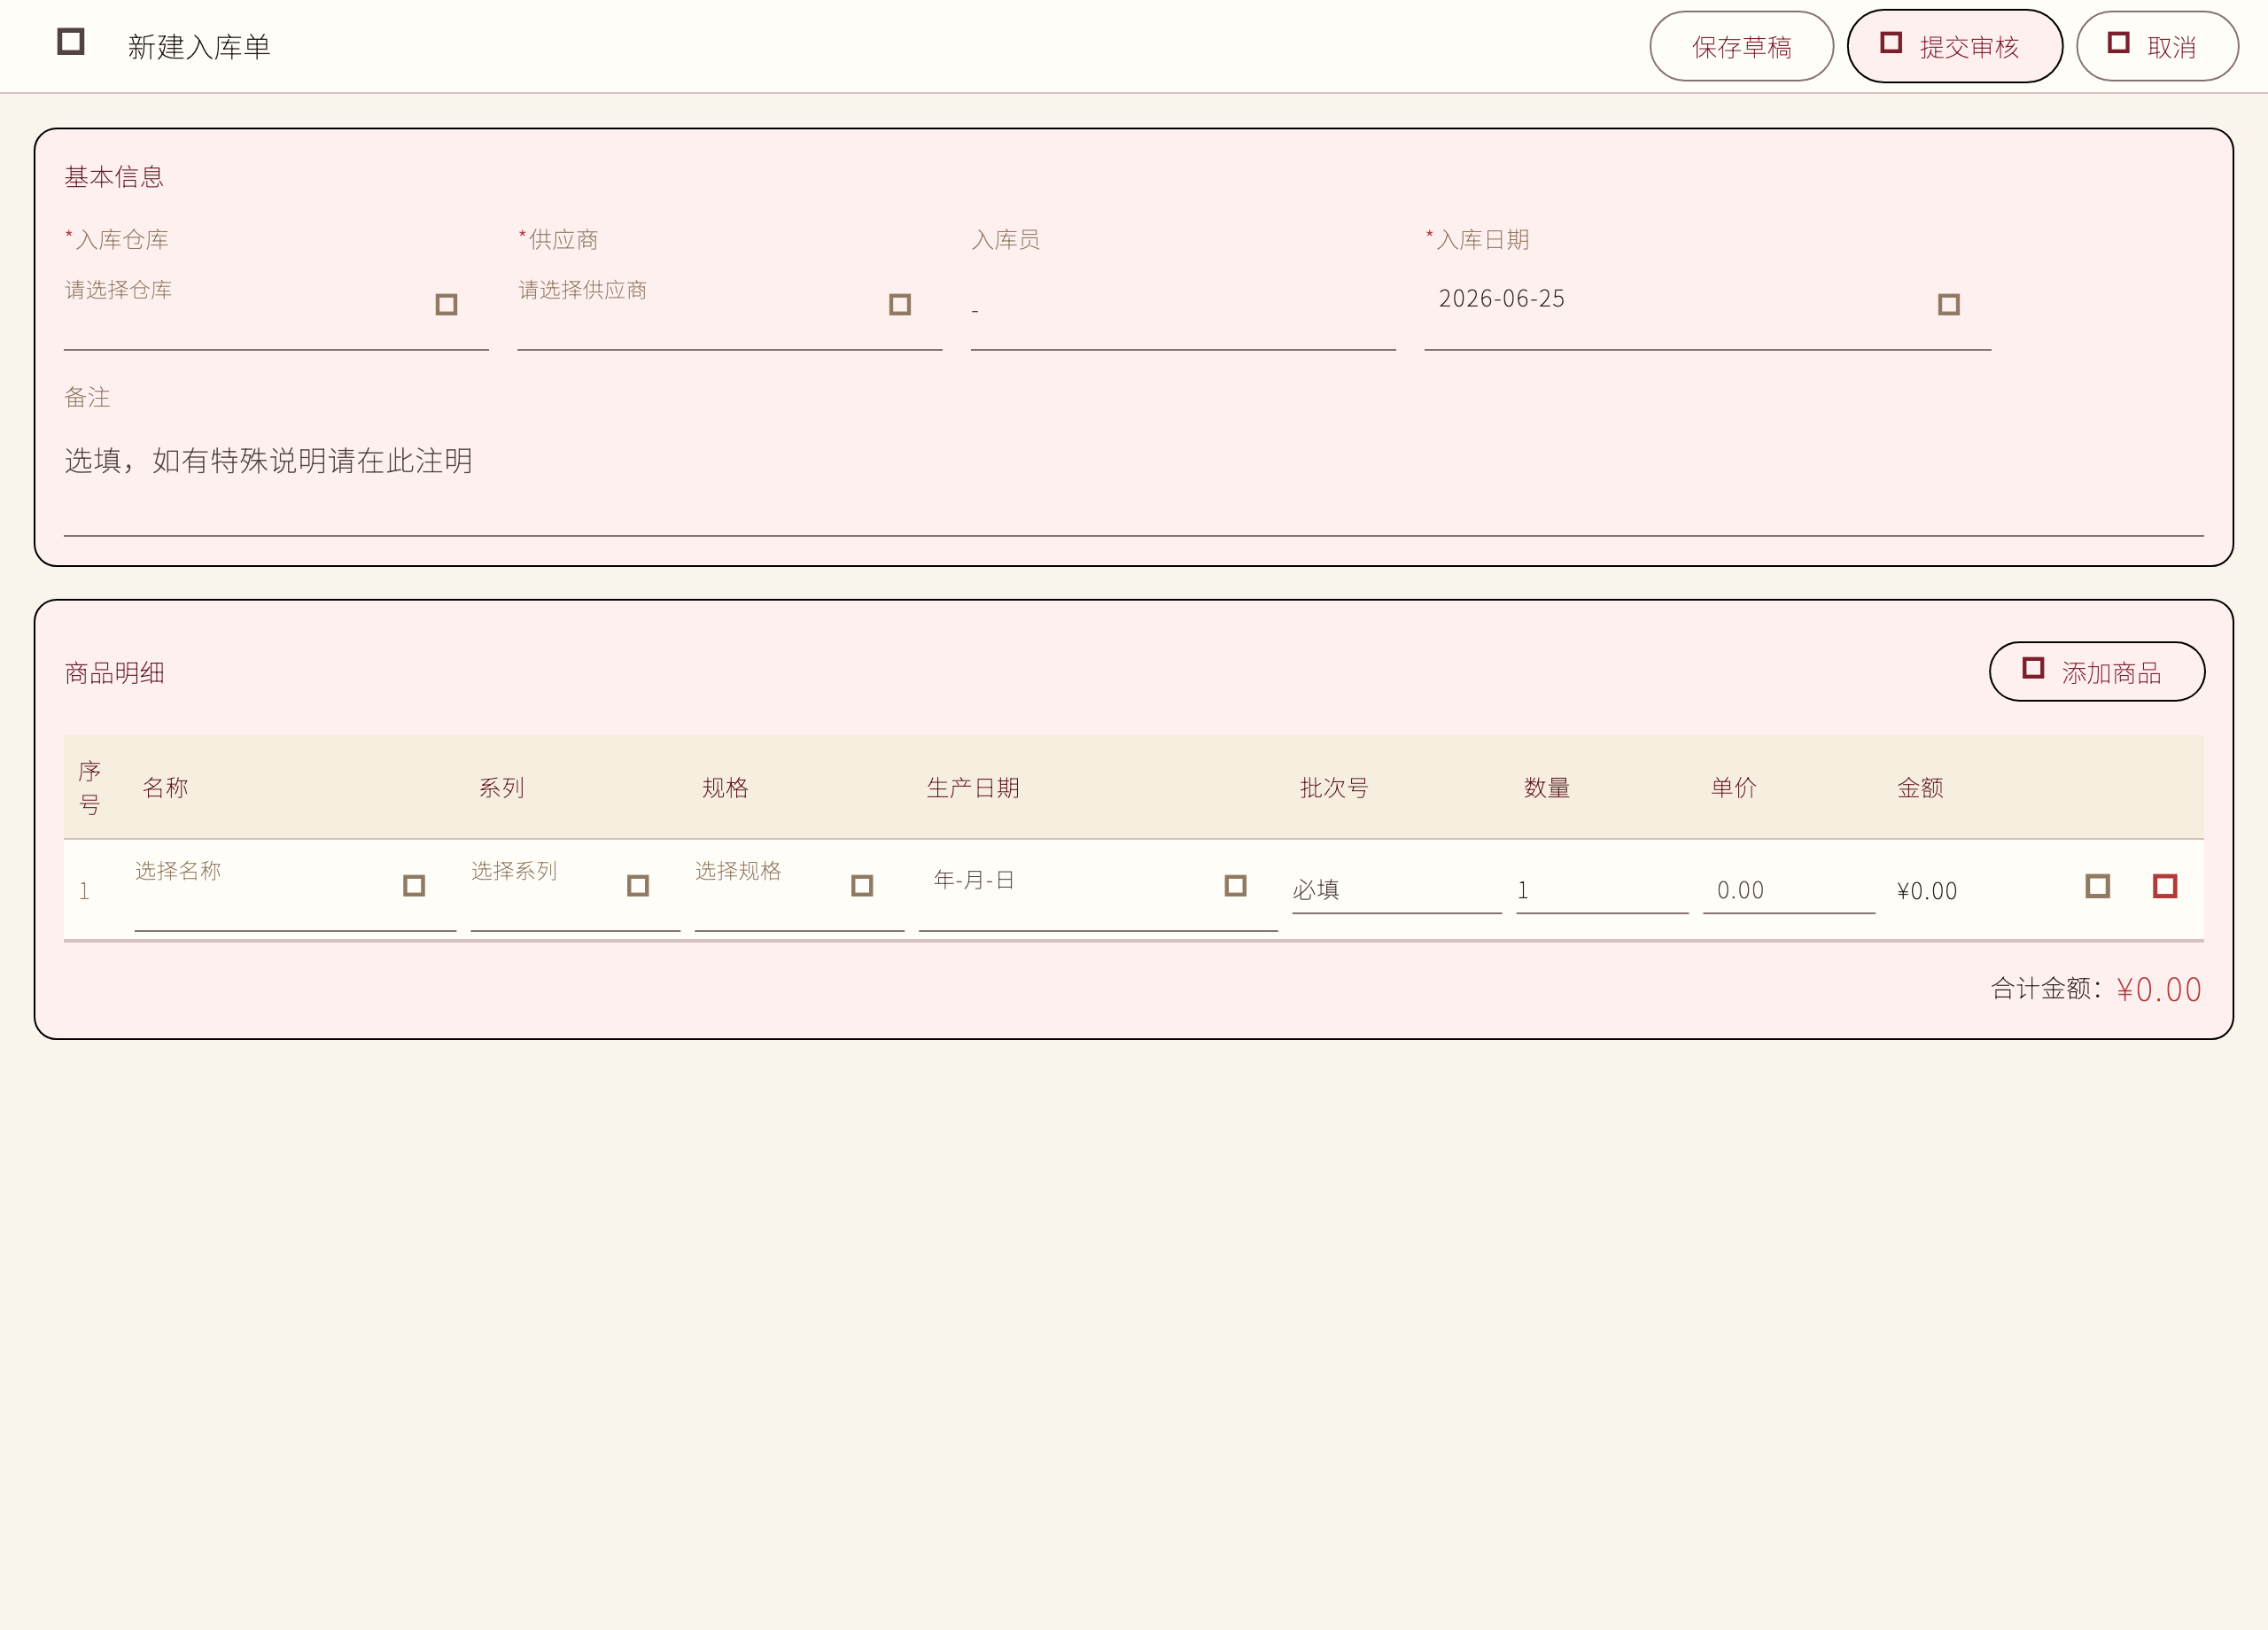The width and height of the screenshot is (2268, 1630).
Task: Click the 系列 column header
Action: [501, 788]
